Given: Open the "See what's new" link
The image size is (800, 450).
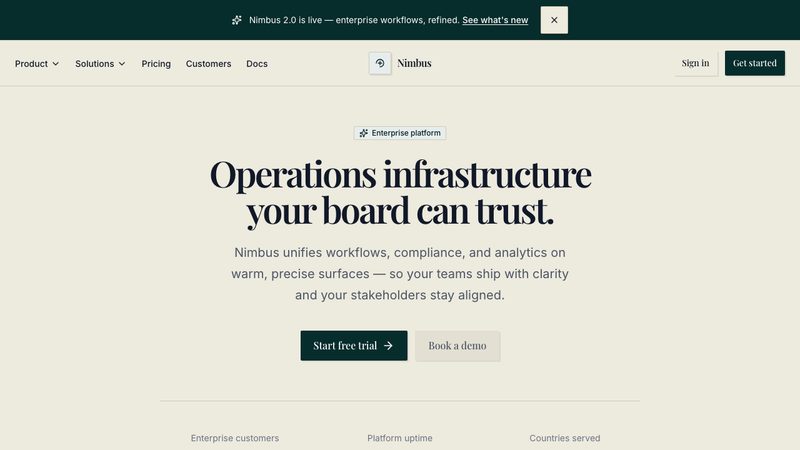Looking at the screenshot, I should [x=495, y=20].
